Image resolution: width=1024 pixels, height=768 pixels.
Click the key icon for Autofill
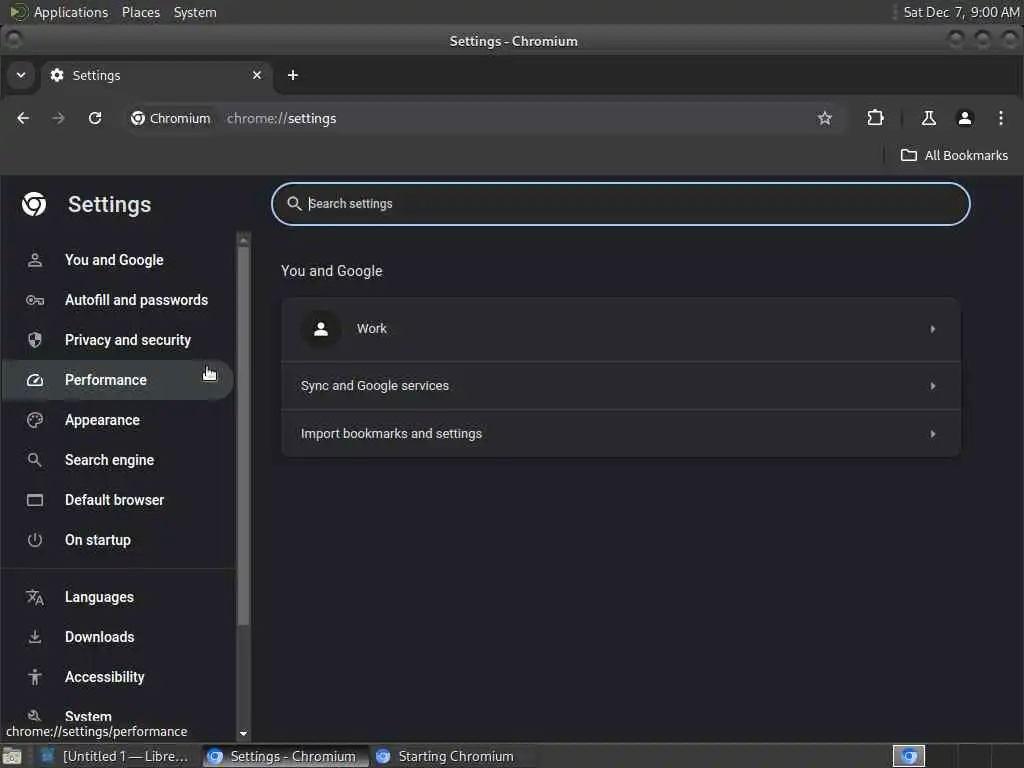(35, 300)
